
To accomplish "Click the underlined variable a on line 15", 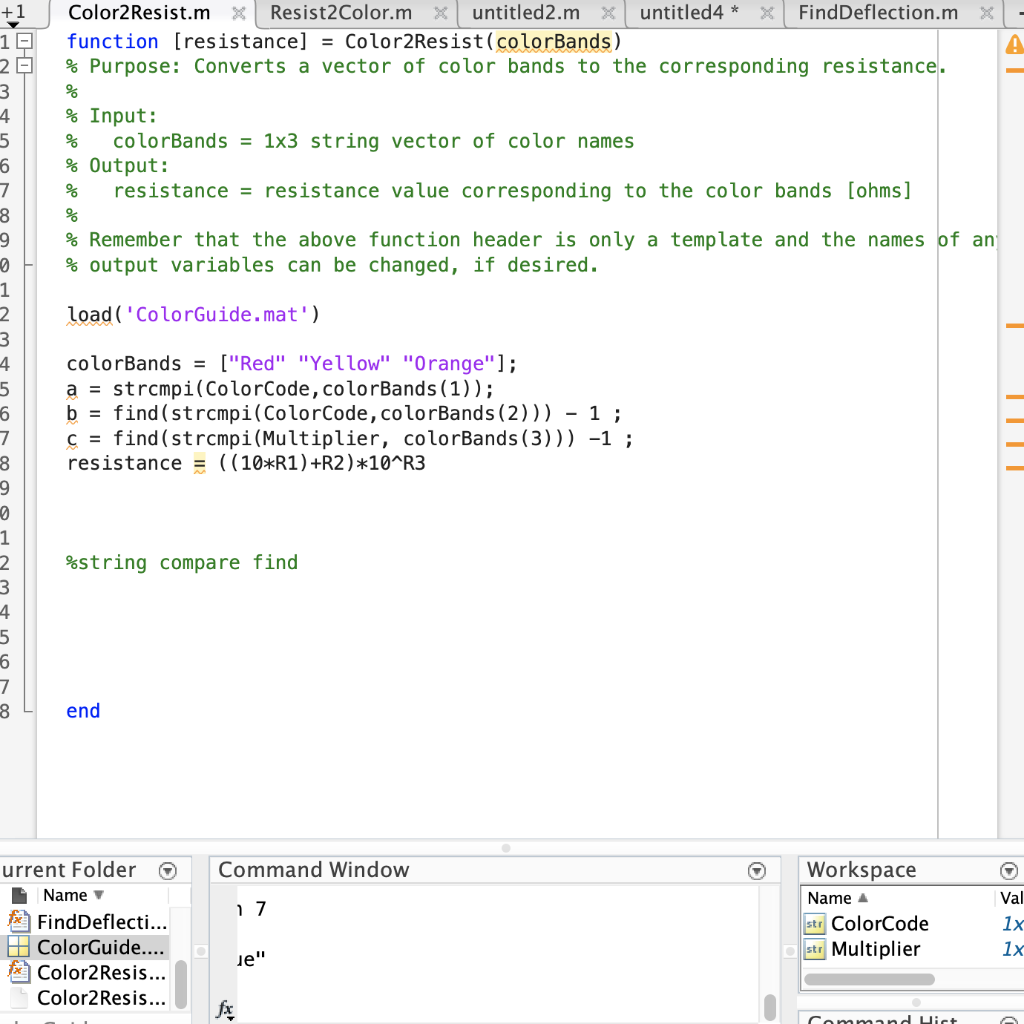I will click(72, 389).
